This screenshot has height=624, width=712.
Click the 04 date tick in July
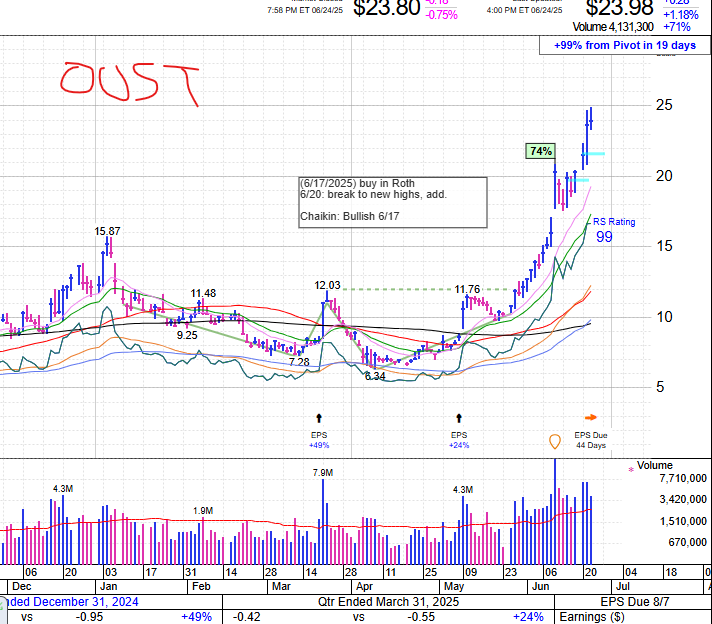click(x=631, y=572)
